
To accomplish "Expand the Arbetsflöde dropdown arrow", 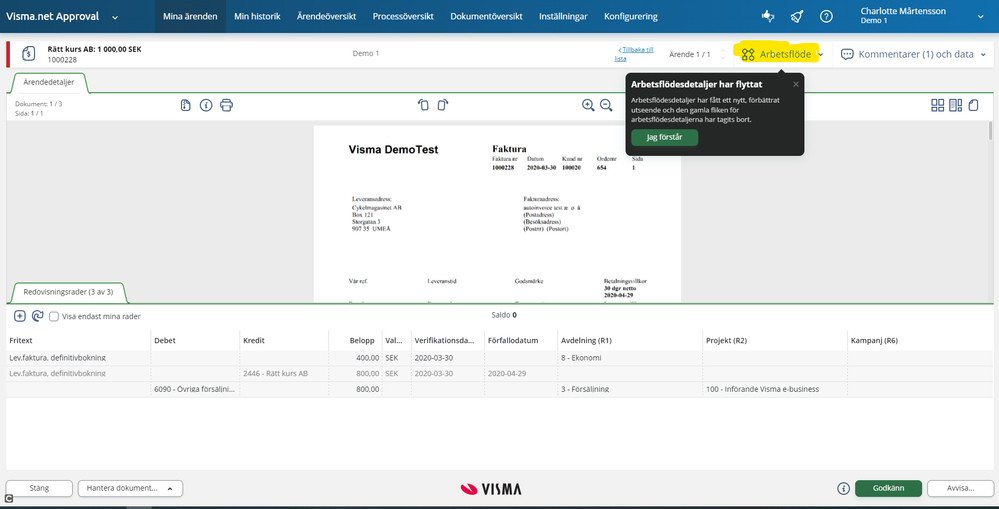I will point(821,55).
